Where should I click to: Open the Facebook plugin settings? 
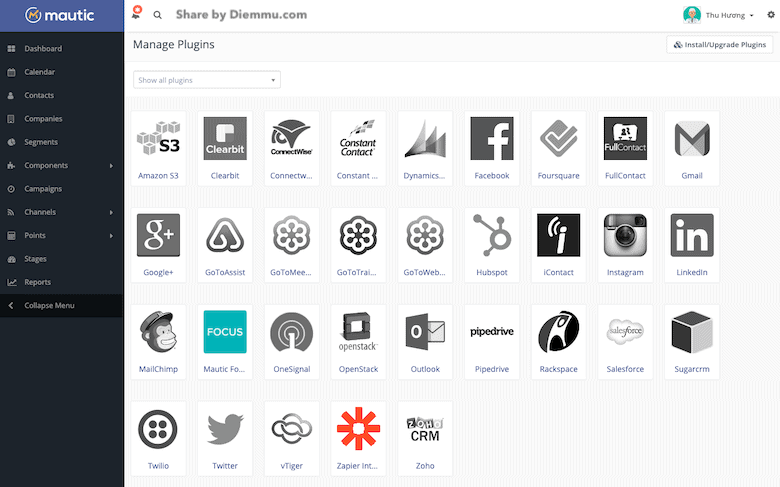pos(491,148)
